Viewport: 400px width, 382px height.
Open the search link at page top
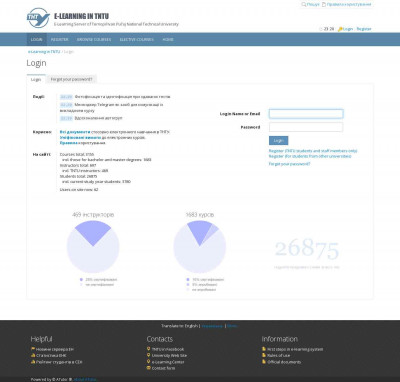coord(313,4)
